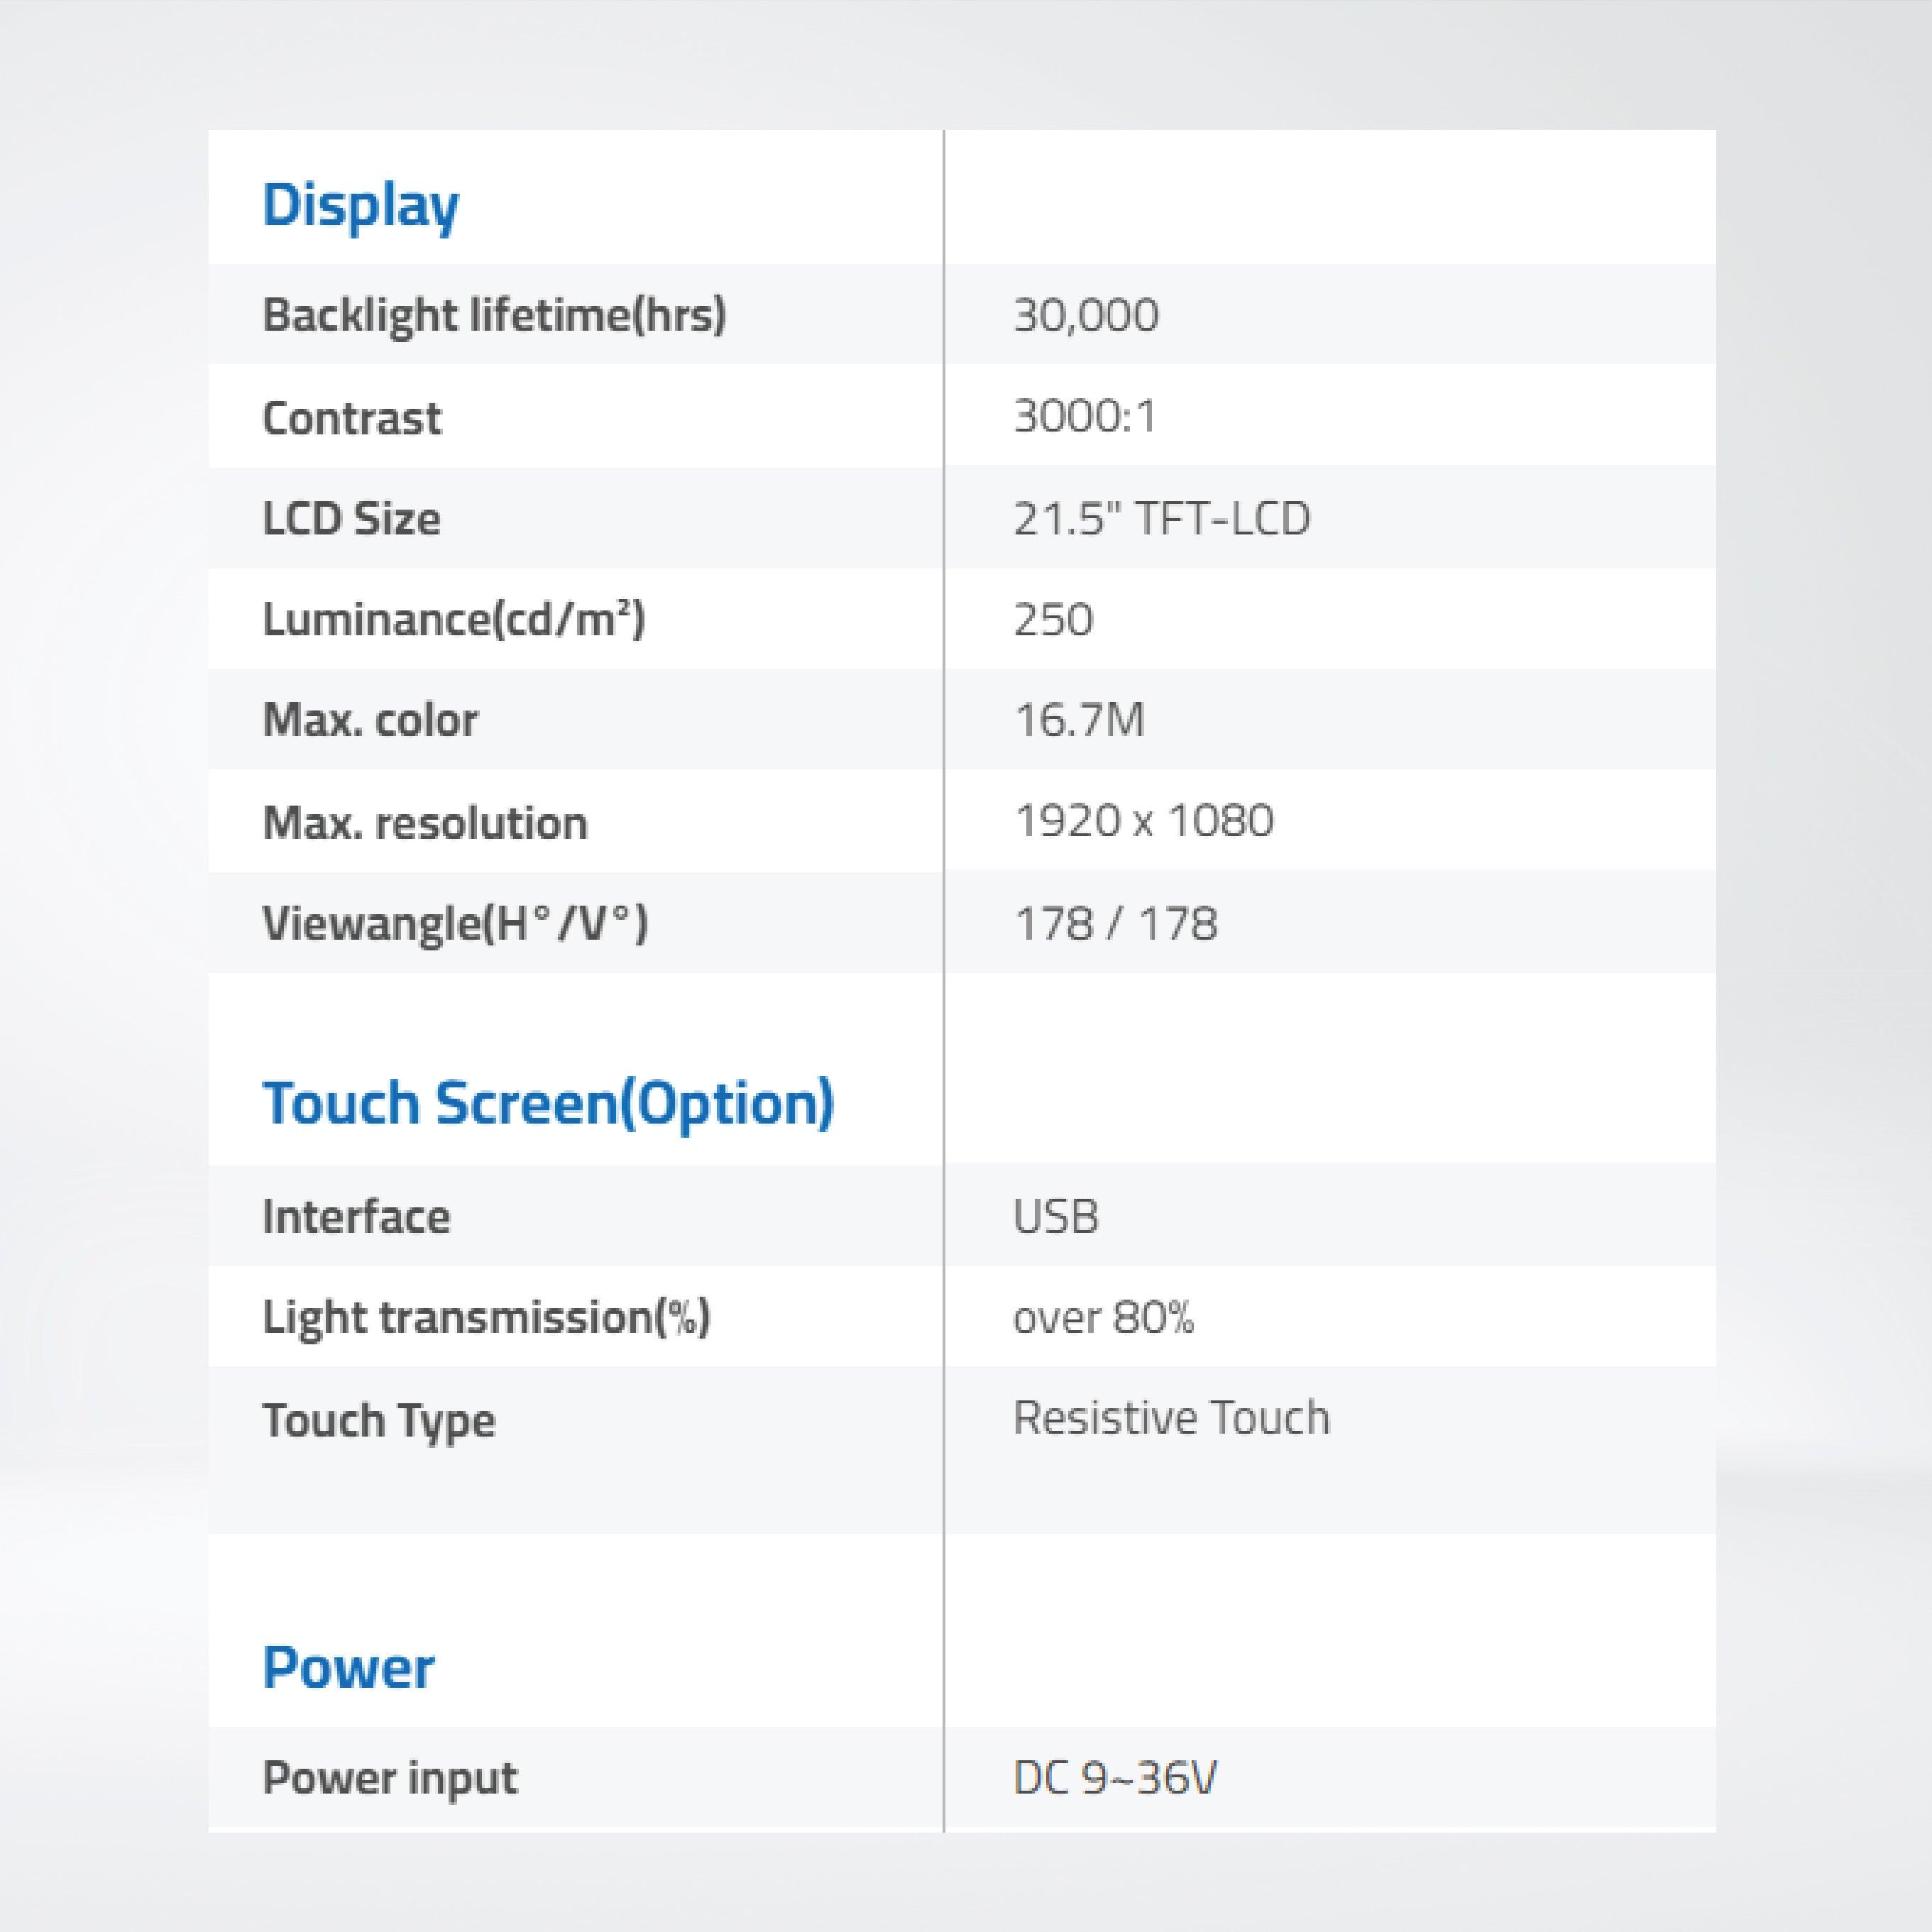Click the 178 / 178 value

point(1116,924)
